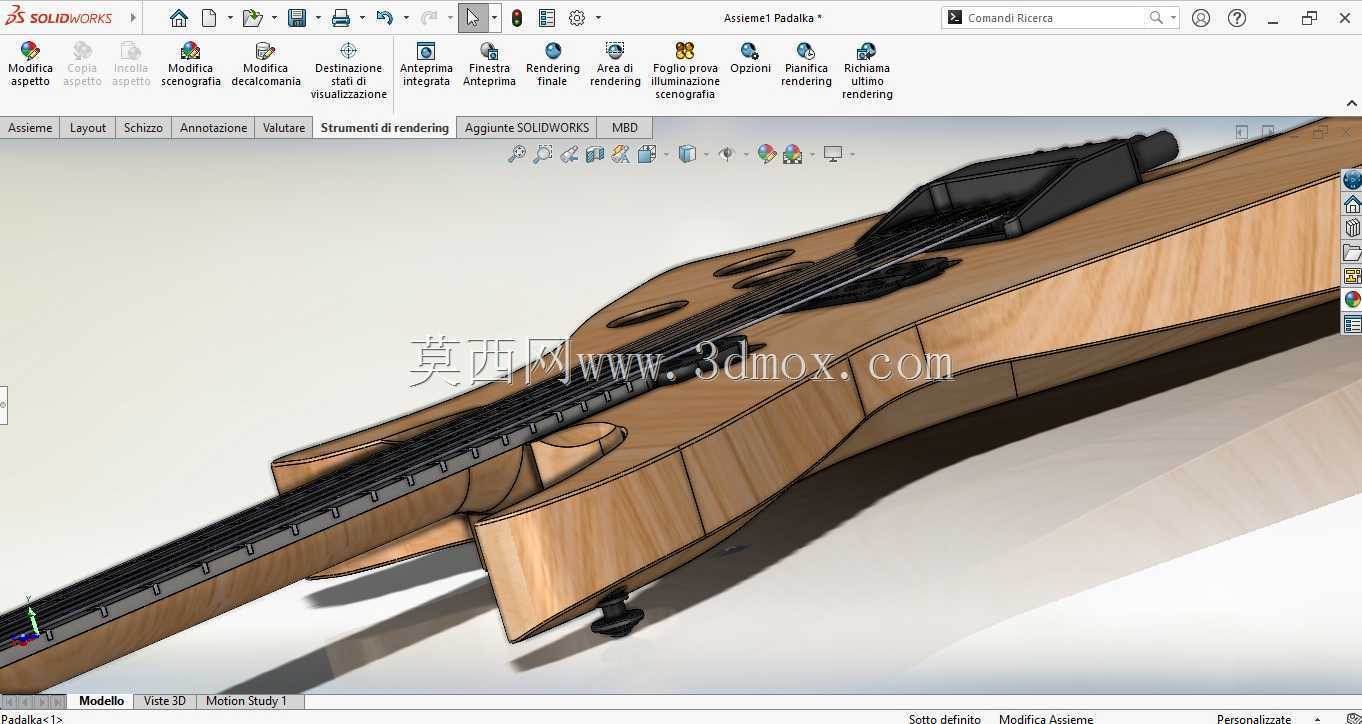Image resolution: width=1362 pixels, height=724 pixels.
Task: Click the Modifica scenografia tool
Action: click(x=190, y=64)
